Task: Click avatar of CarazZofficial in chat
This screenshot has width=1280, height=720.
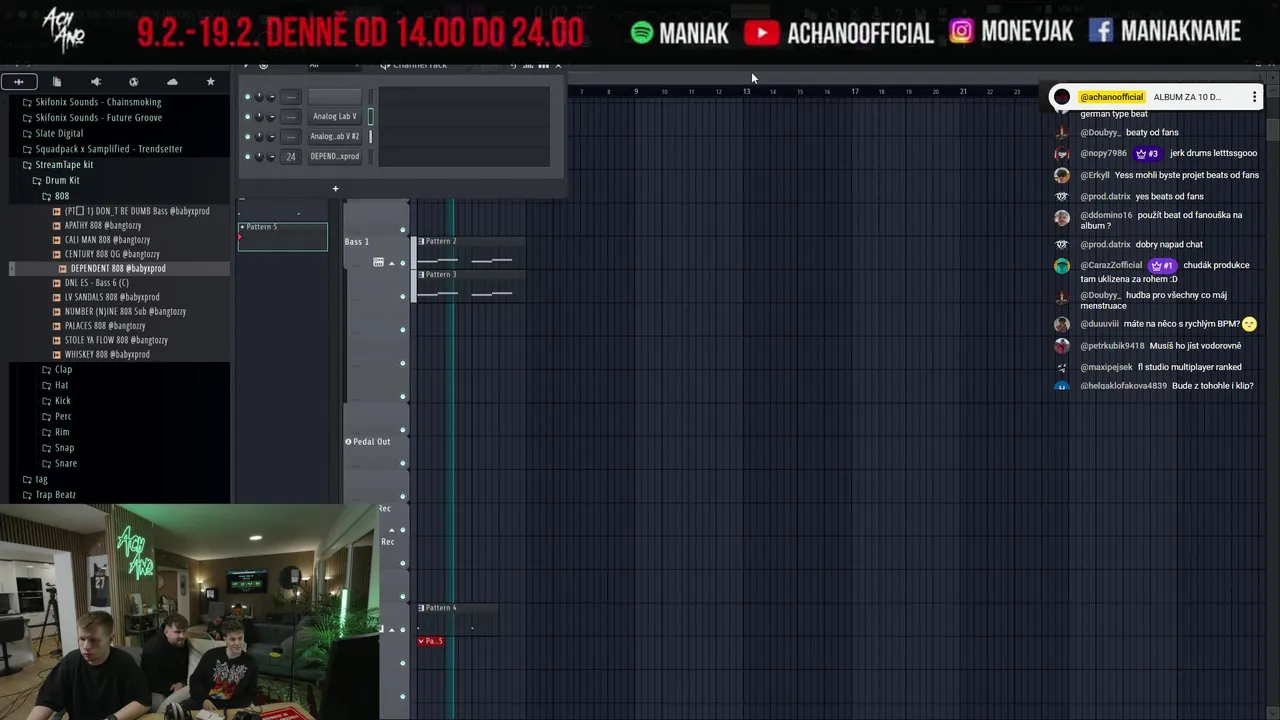Action: [1062, 266]
